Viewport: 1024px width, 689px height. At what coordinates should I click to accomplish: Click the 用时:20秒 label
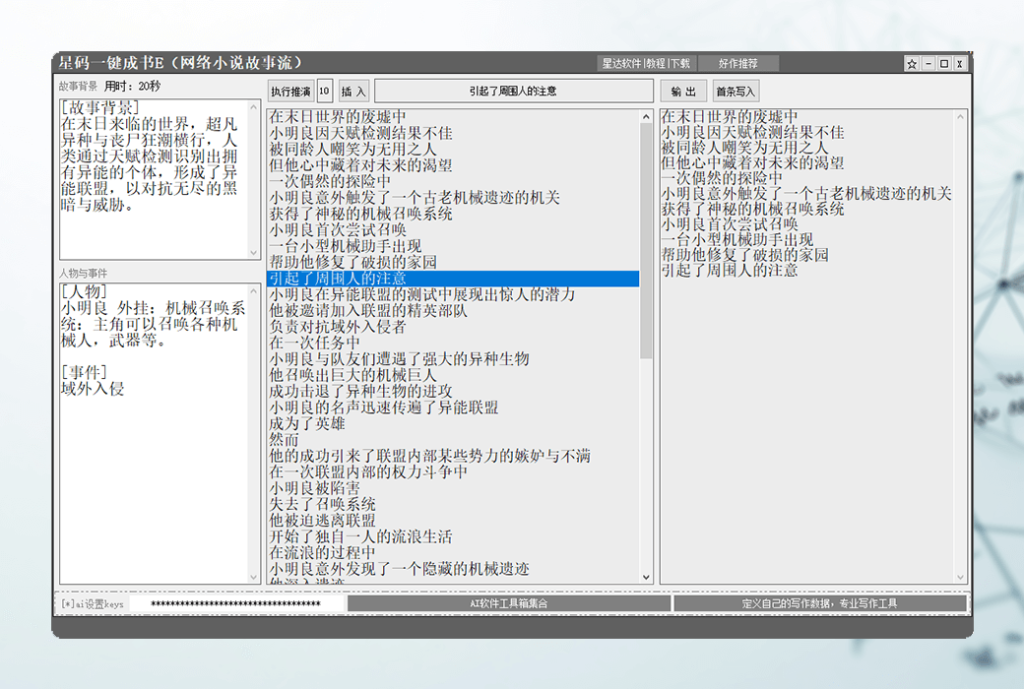coord(133,86)
